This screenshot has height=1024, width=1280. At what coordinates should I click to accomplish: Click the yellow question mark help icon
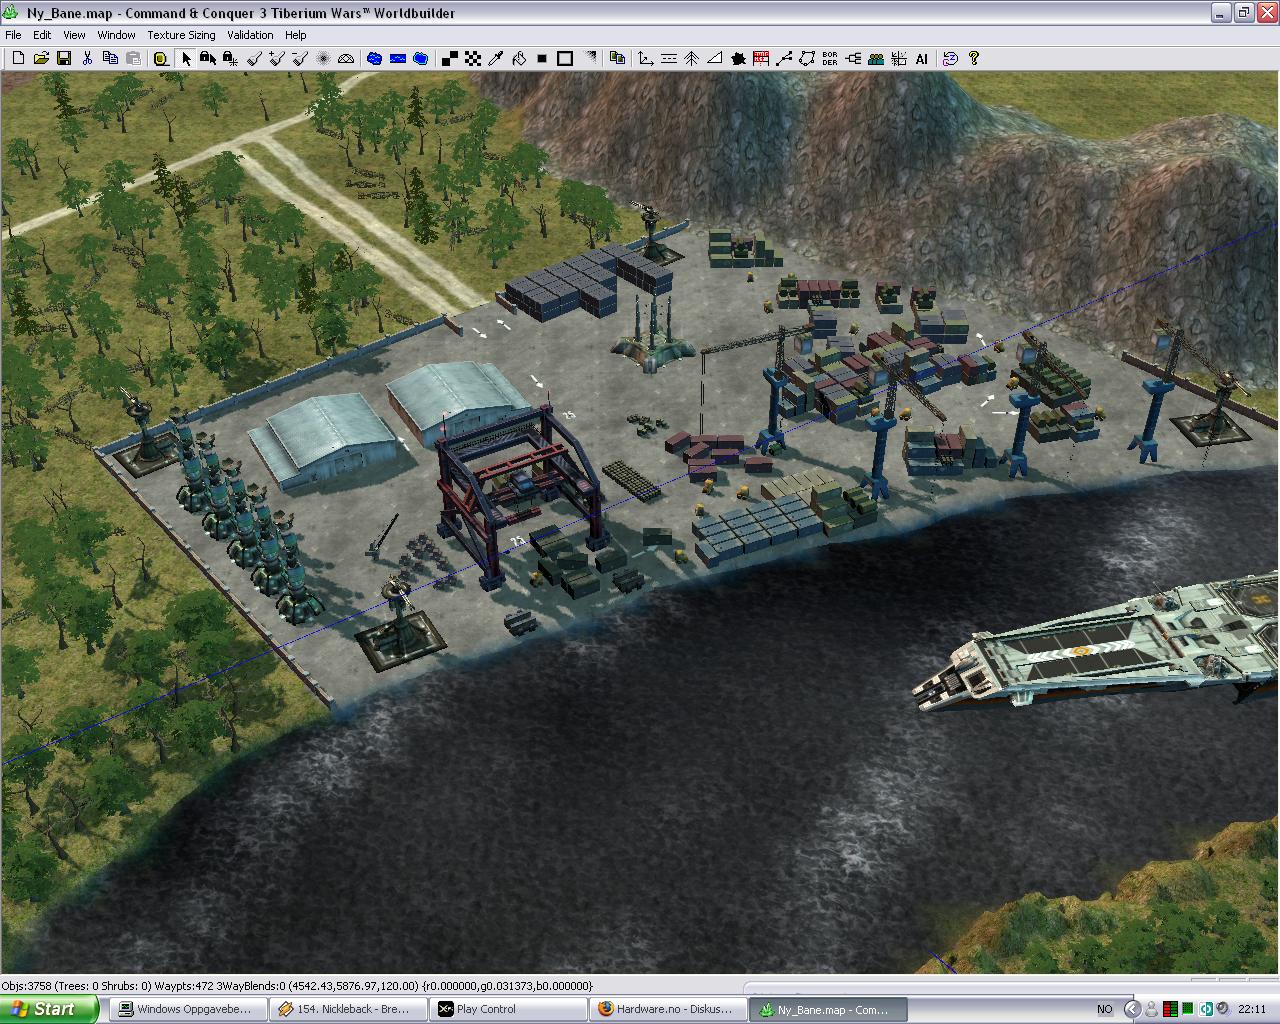[973, 59]
